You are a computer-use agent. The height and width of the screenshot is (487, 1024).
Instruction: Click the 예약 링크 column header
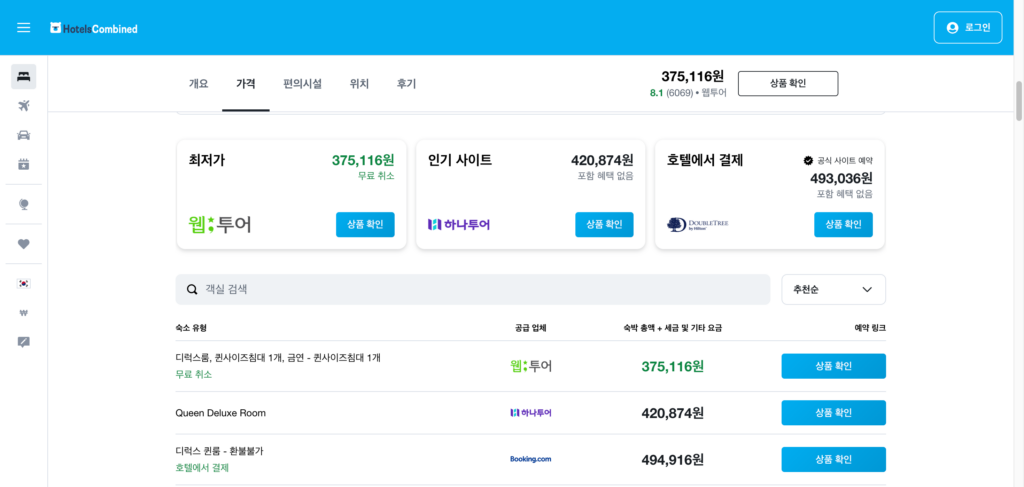[871, 328]
